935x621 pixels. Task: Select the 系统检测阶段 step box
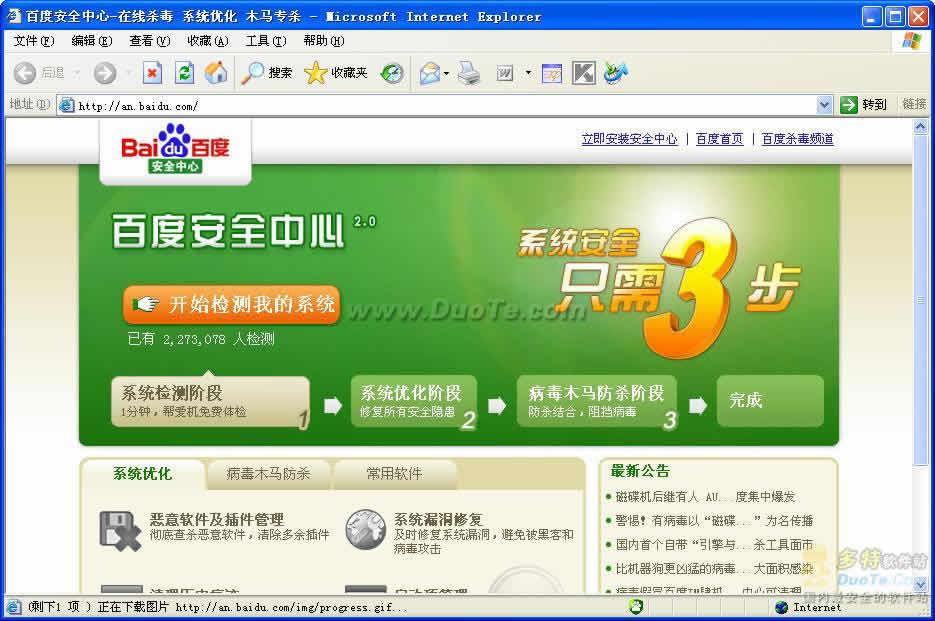[x=210, y=401]
